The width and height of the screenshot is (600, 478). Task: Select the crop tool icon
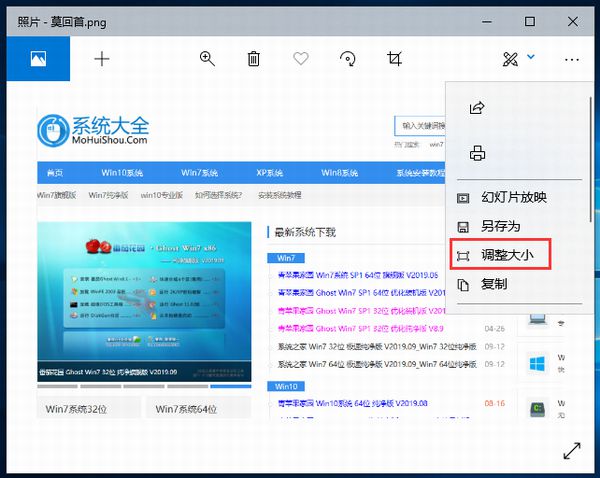(x=394, y=59)
